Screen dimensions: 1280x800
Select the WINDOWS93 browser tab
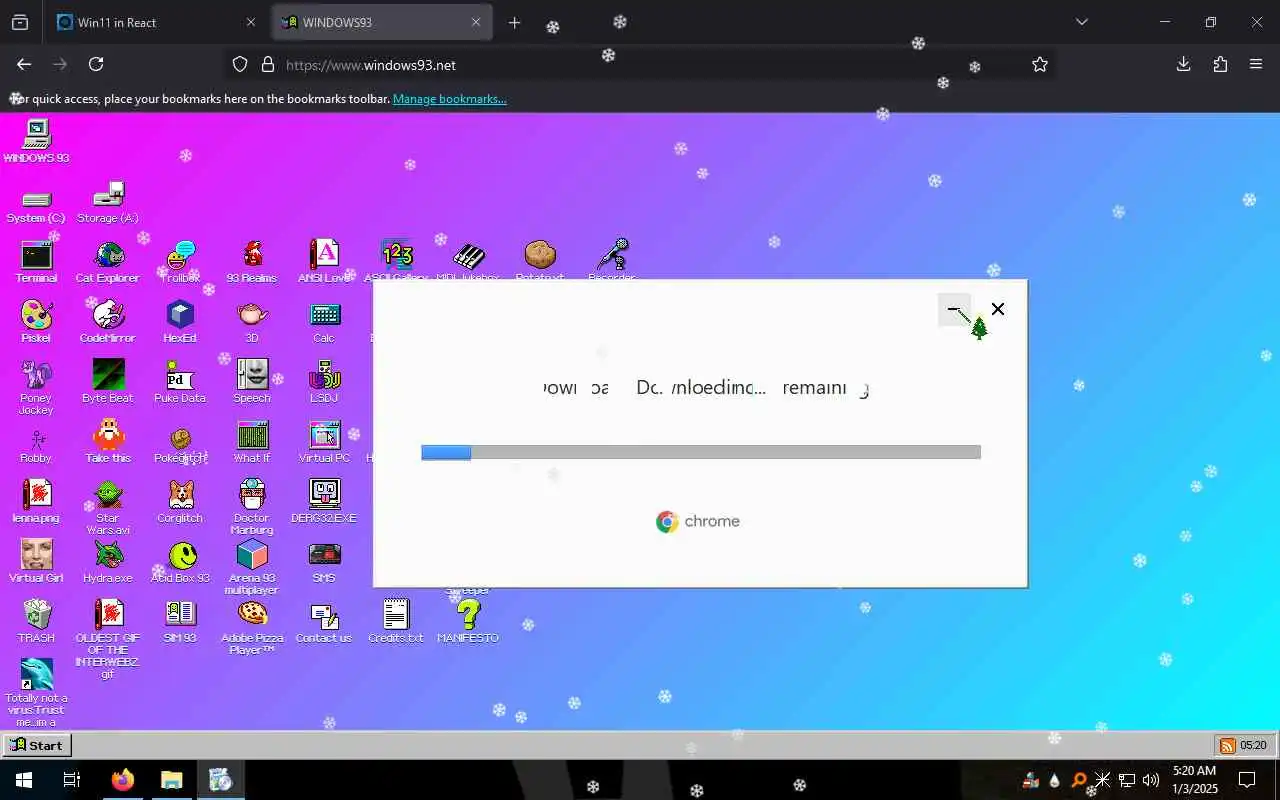(382, 22)
